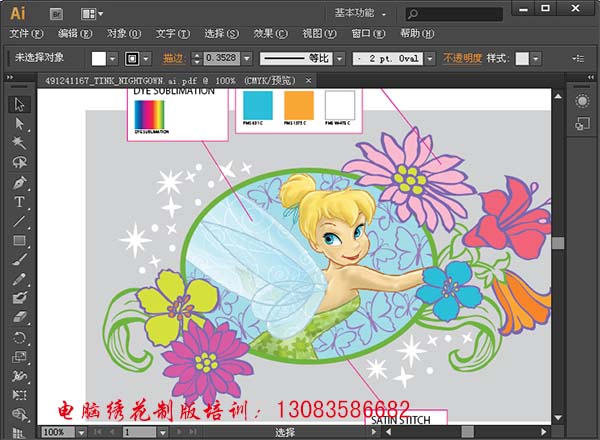
Task: Select the Scale tool
Action: click(19, 357)
